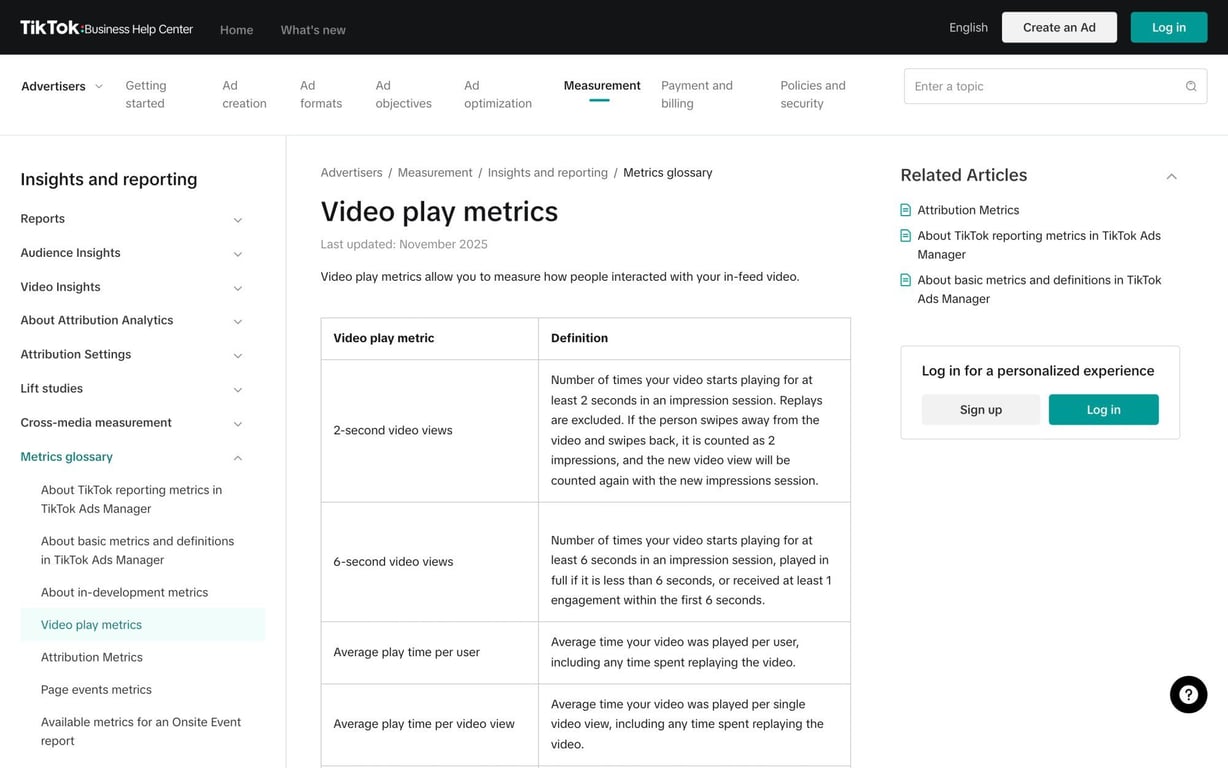Click the Create an Ad button
Viewport: 1228px width, 768px height.
[x=1059, y=27]
